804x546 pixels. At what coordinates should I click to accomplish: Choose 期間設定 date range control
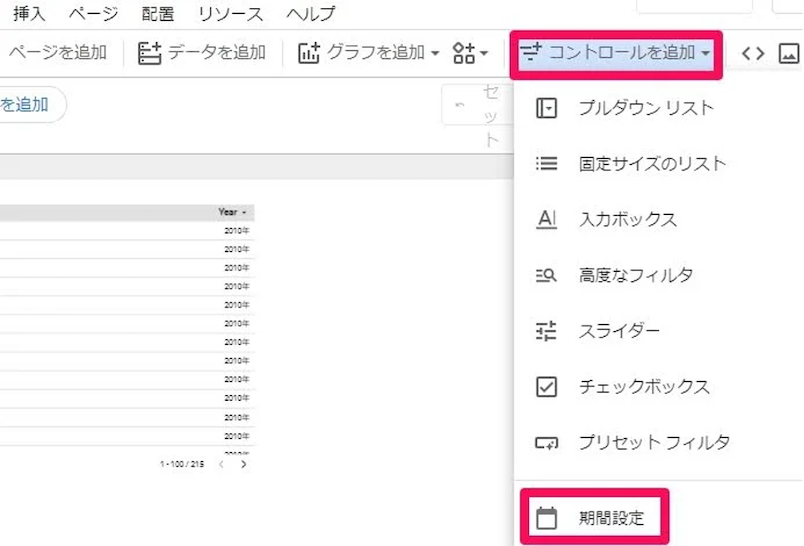(x=611, y=518)
